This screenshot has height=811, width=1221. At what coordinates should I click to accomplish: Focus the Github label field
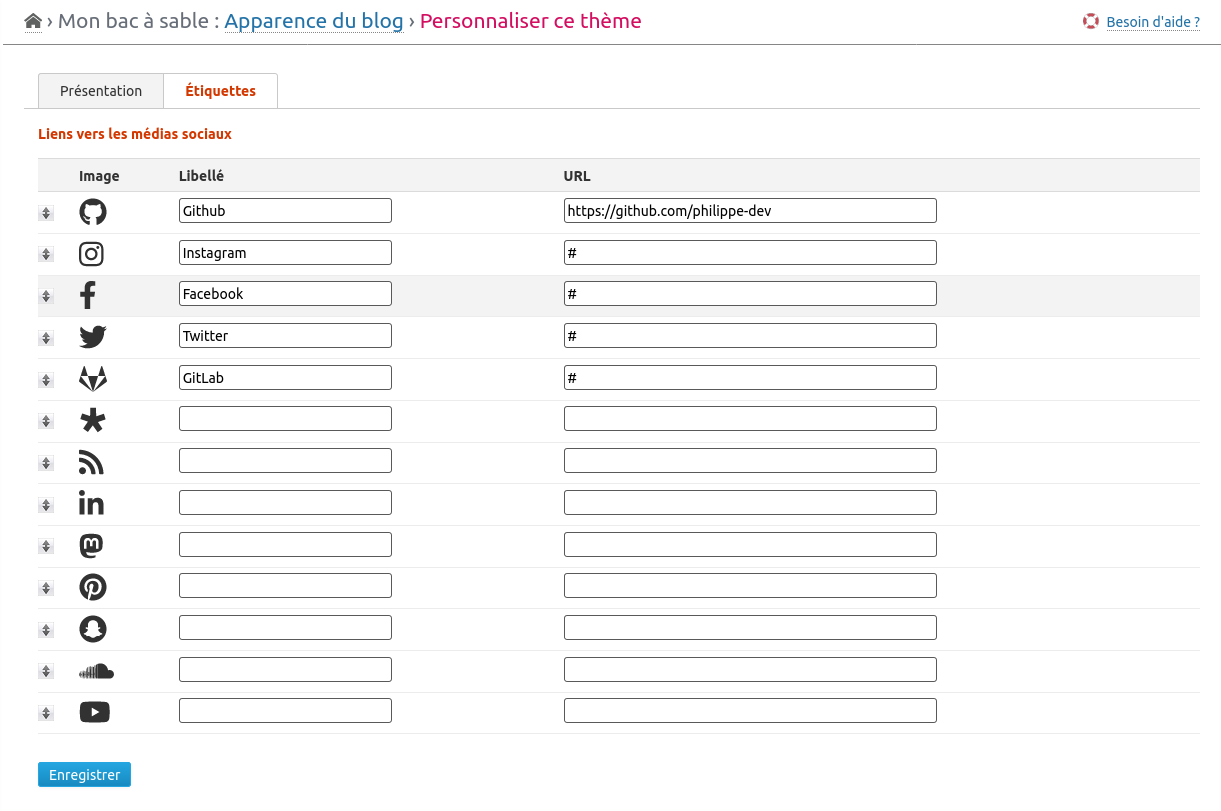285,211
